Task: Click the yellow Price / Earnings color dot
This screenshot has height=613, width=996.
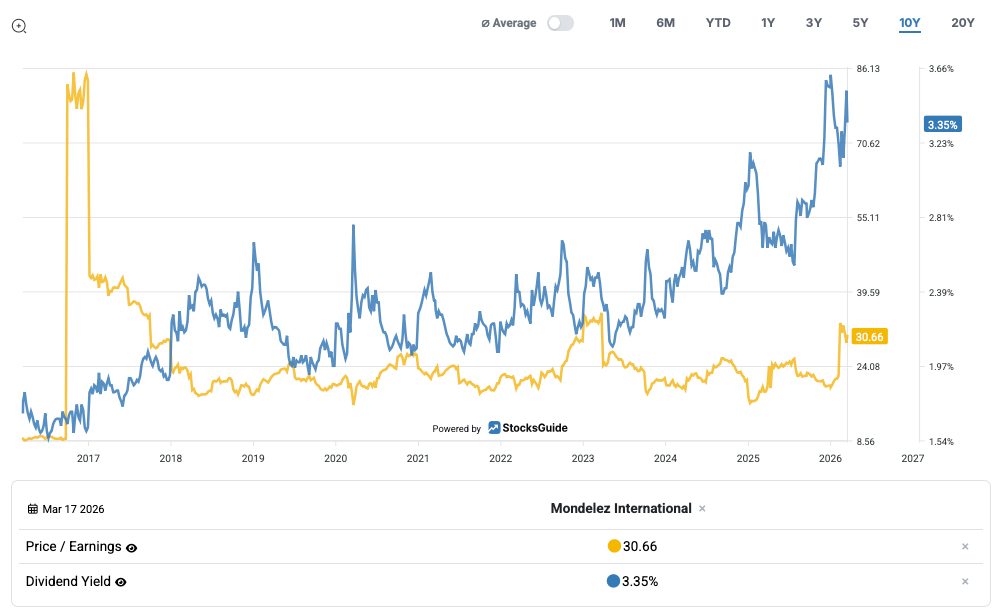Action: pyautogui.click(x=614, y=547)
